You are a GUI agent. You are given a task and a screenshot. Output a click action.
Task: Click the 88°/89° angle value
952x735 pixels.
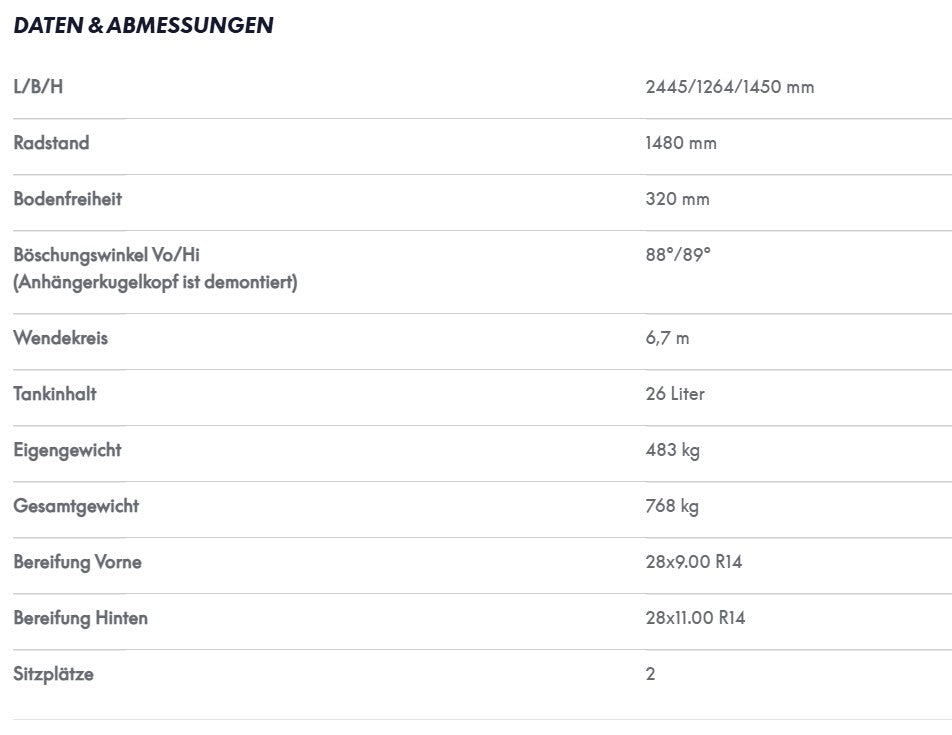click(678, 254)
